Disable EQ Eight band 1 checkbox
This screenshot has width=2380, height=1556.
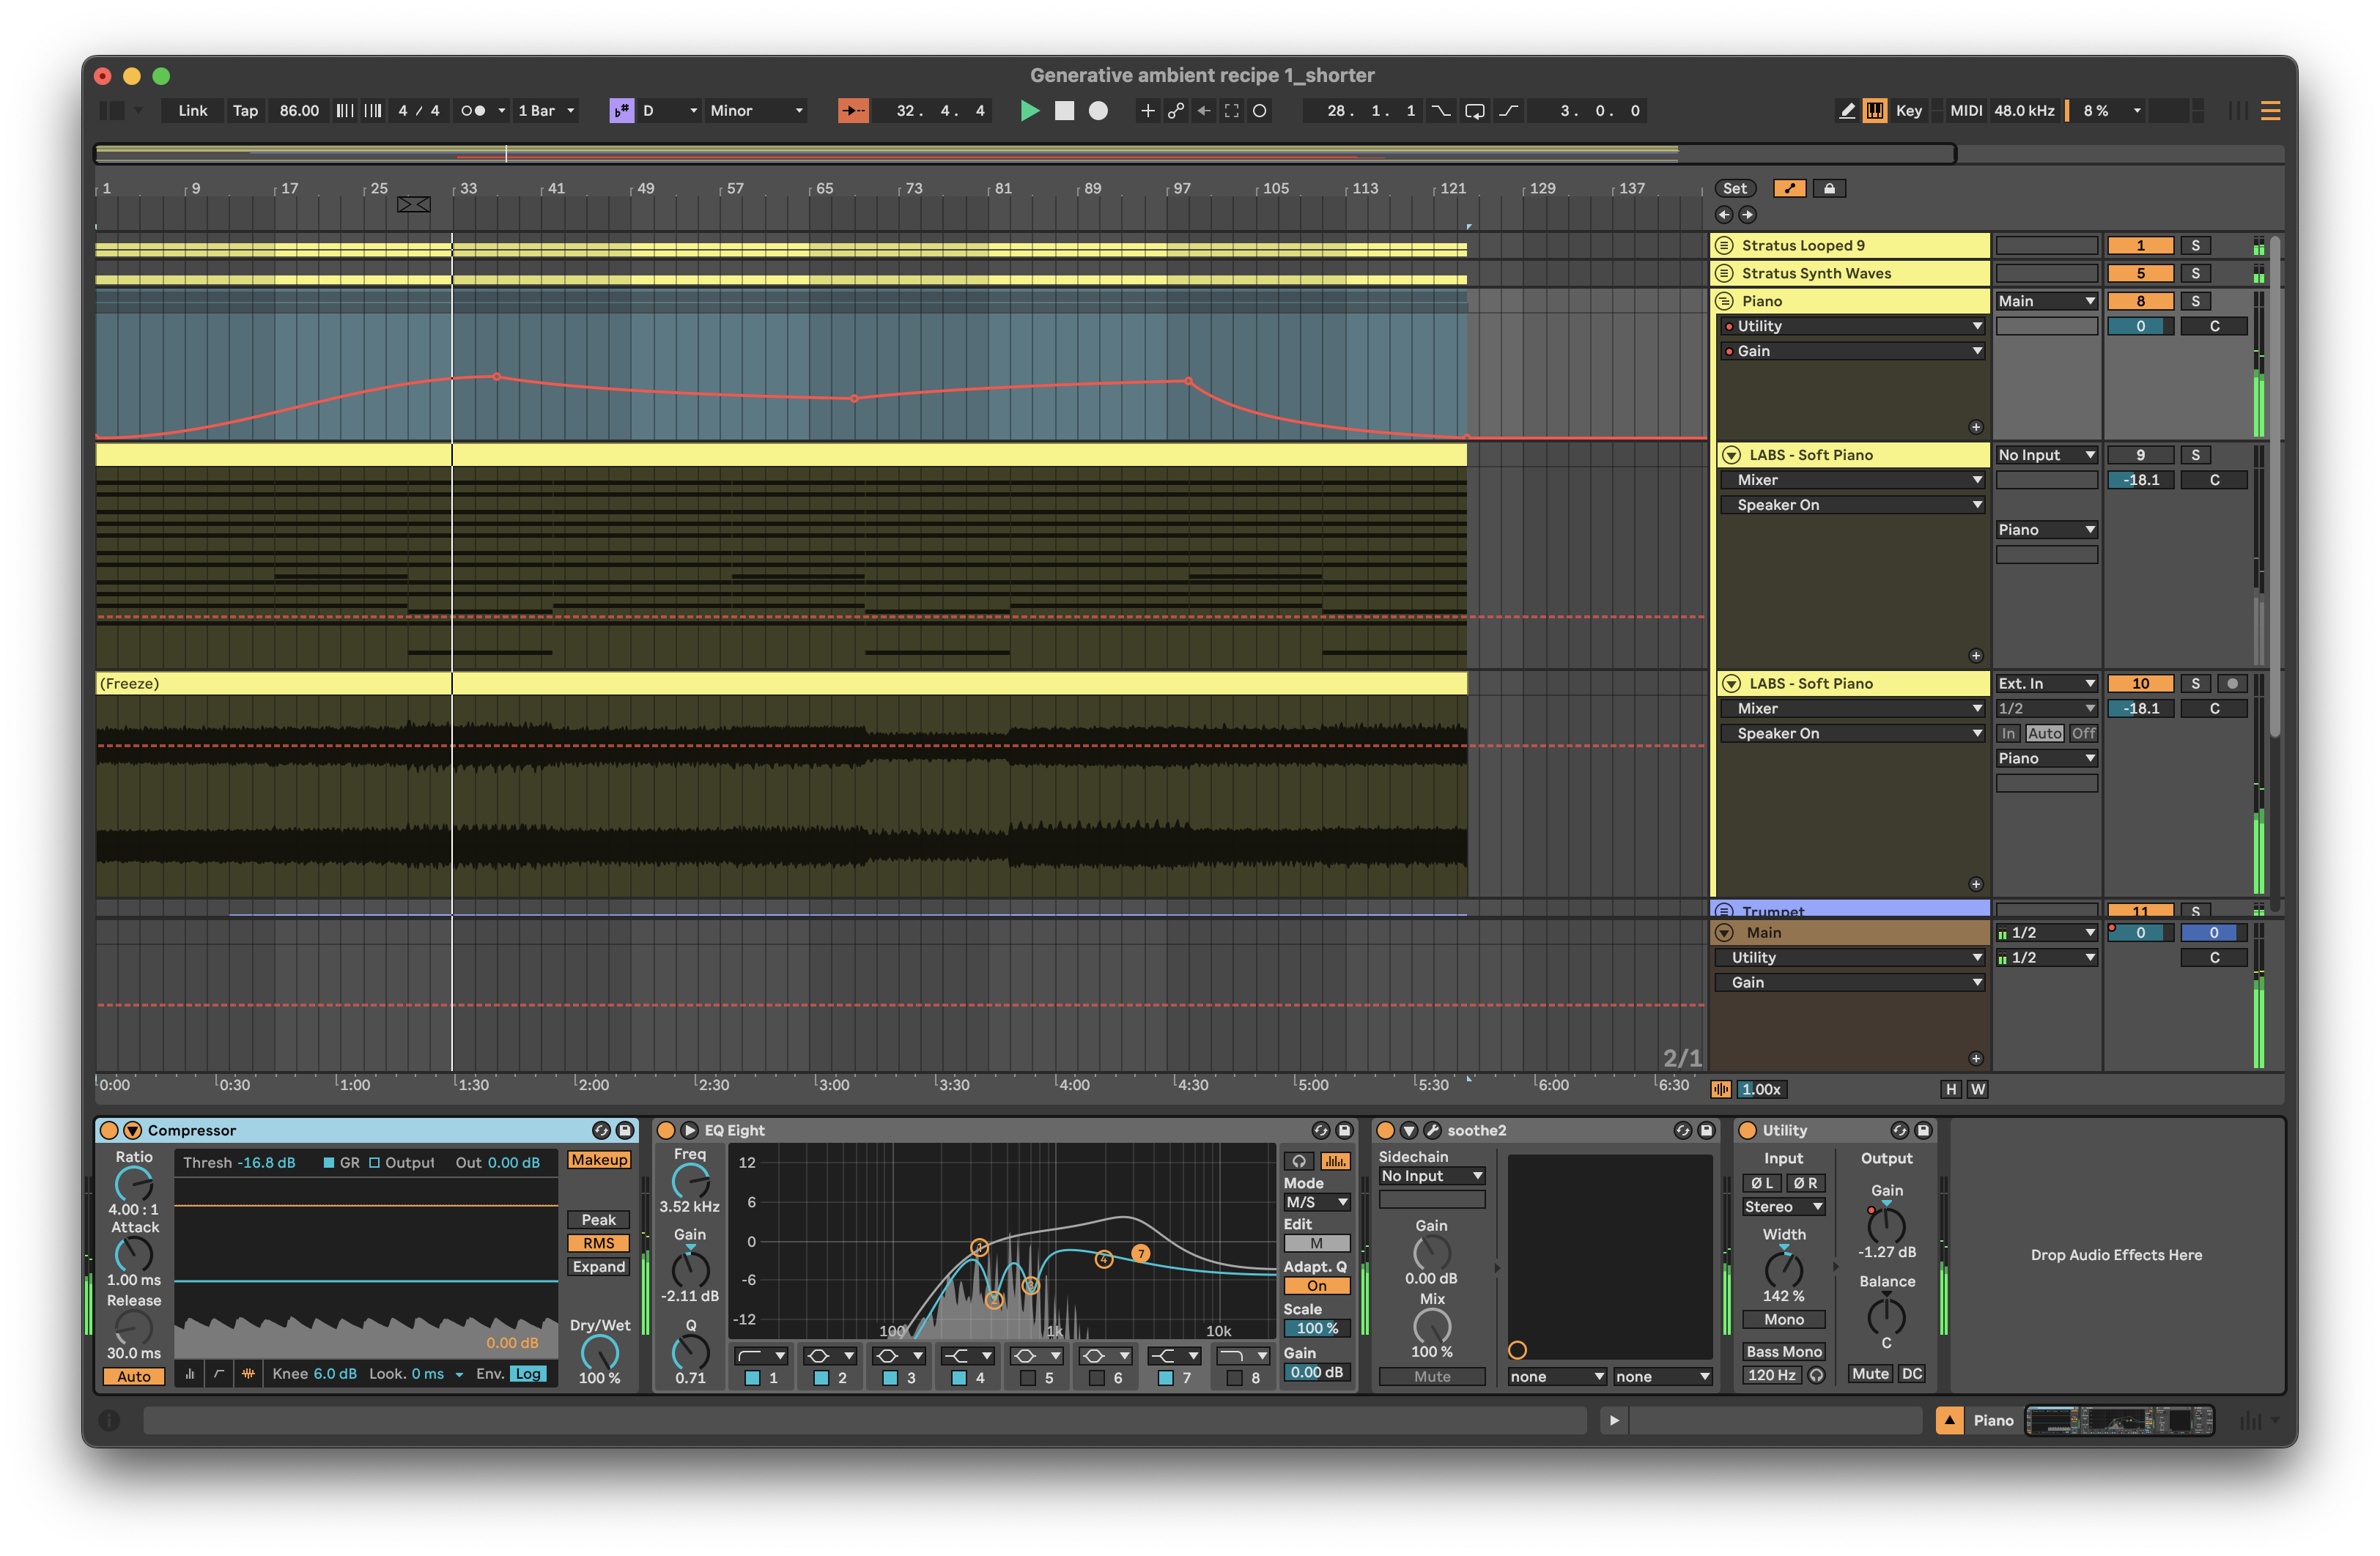coord(752,1378)
